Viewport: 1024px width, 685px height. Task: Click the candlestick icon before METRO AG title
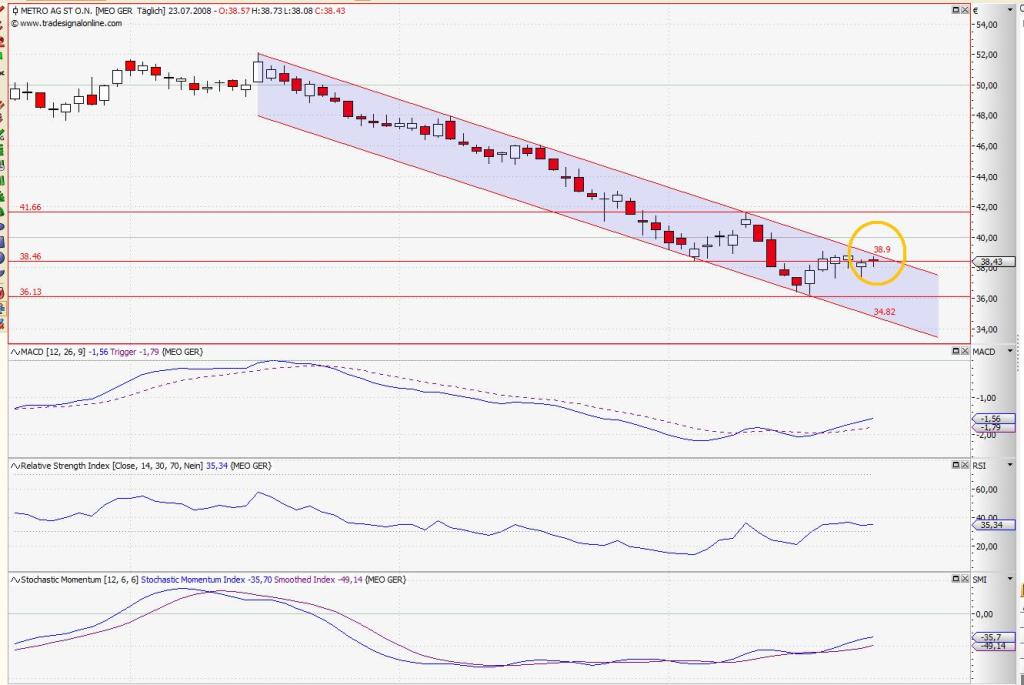[x=15, y=11]
